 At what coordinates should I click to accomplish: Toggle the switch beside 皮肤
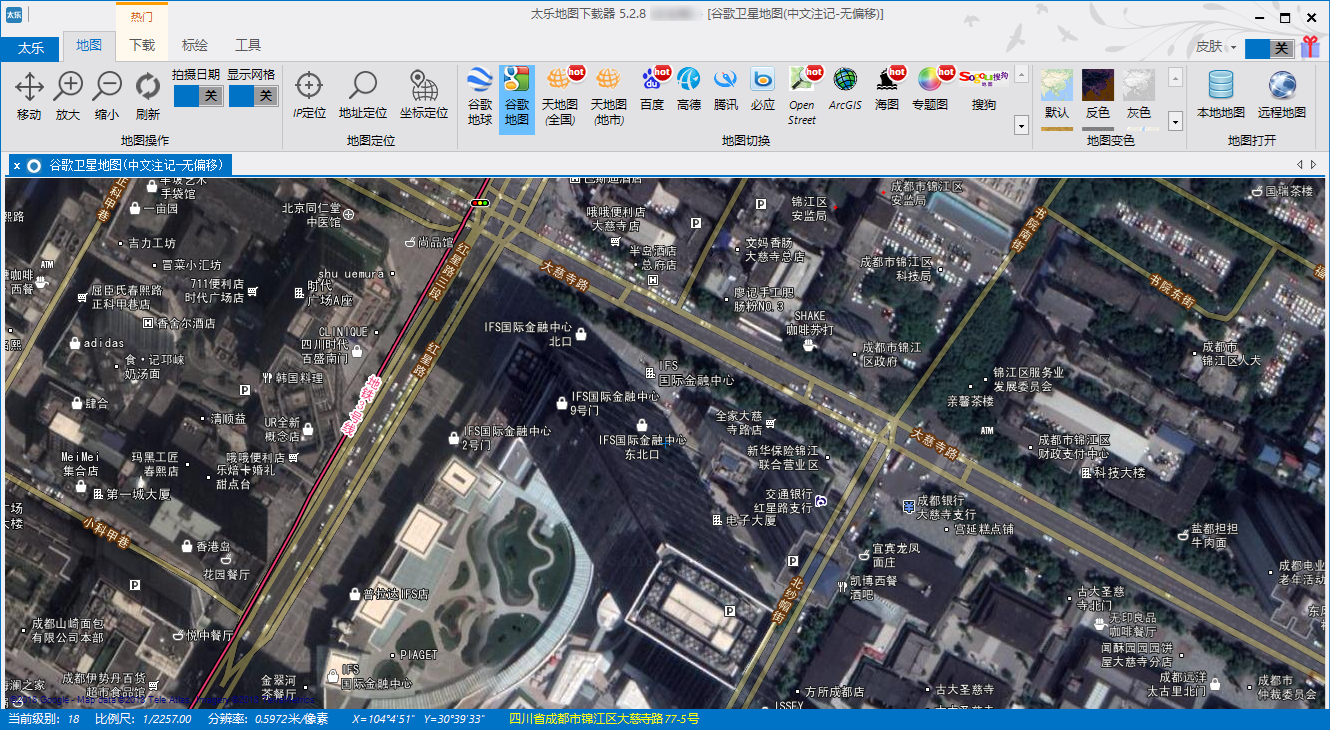(x=1270, y=48)
